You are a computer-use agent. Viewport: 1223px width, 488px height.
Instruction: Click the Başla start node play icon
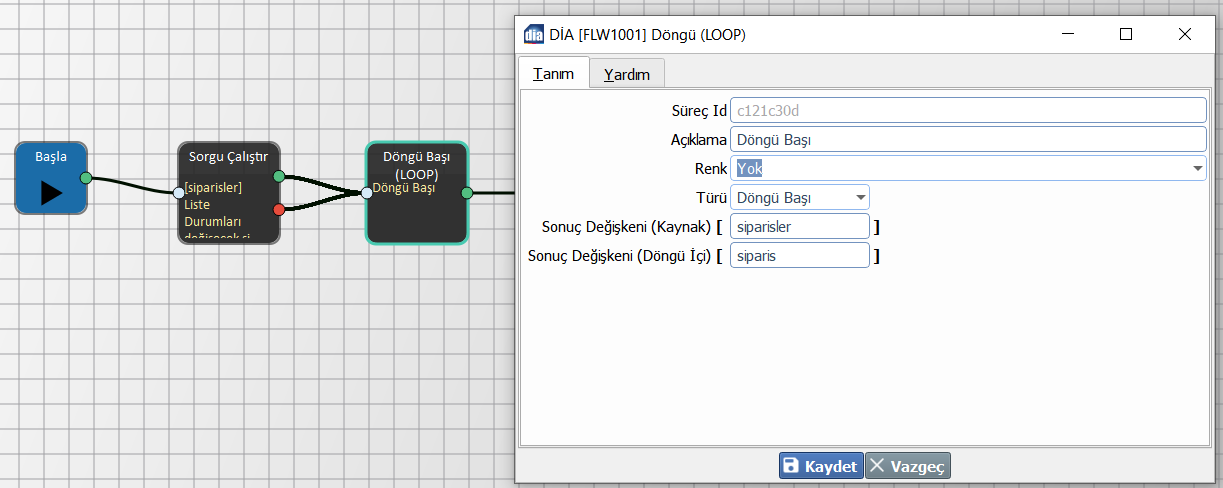coord(51,192)
